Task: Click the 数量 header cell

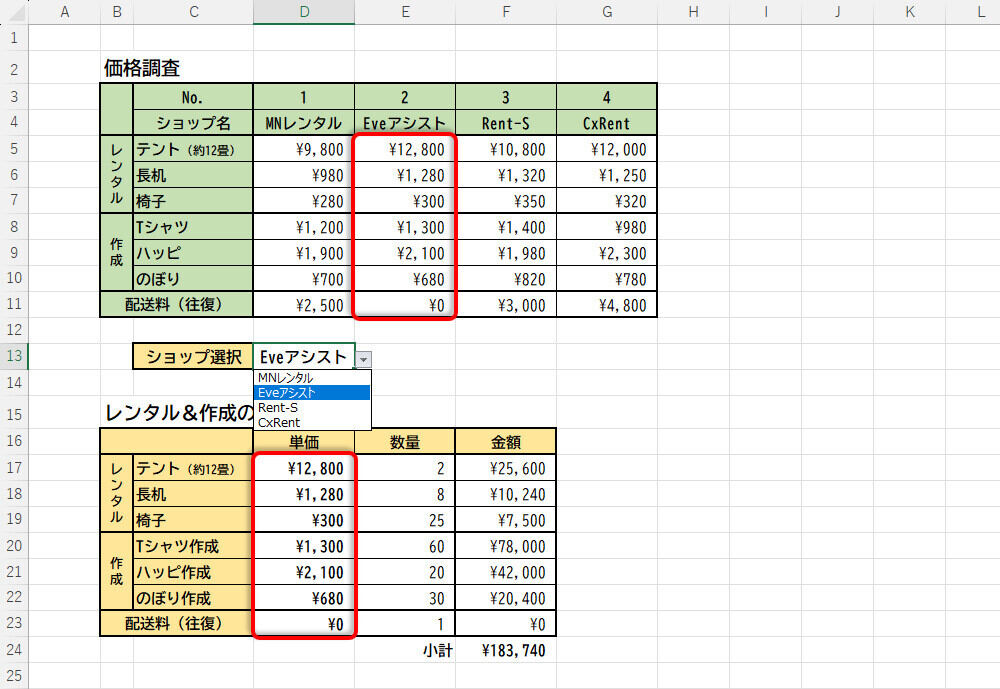Action: tap(405, 442)
